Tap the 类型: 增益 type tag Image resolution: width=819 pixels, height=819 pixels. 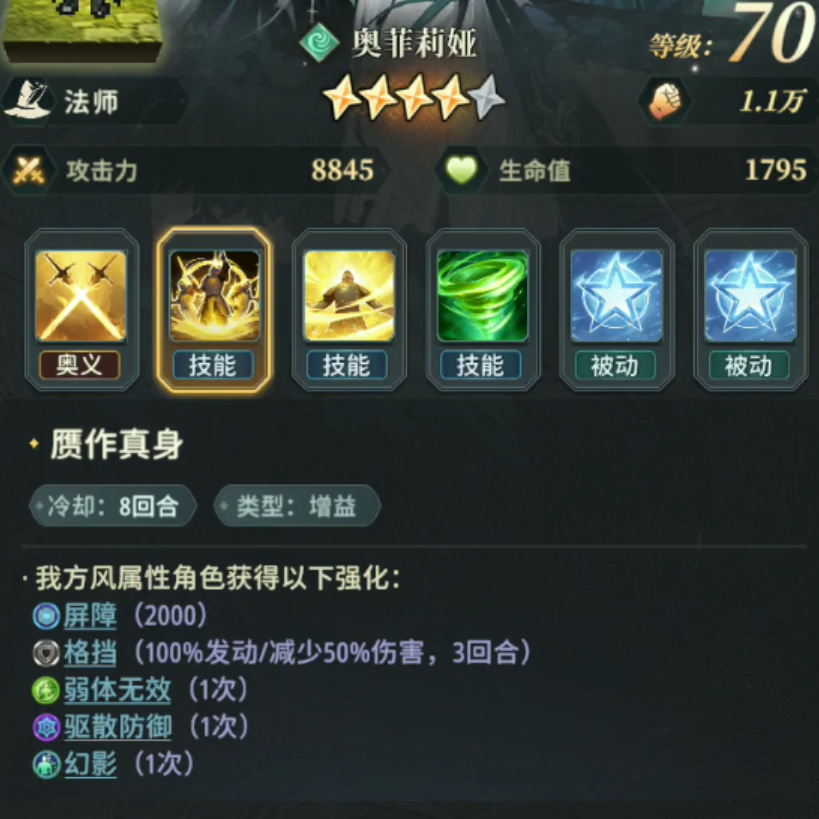(297, 506)
